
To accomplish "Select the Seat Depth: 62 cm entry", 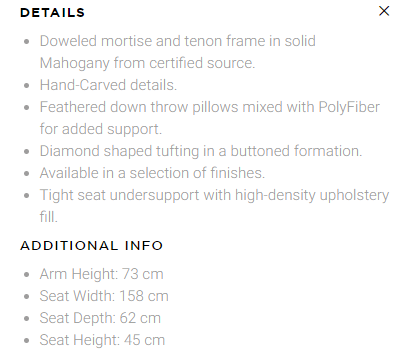I will (x=100, y=318).
